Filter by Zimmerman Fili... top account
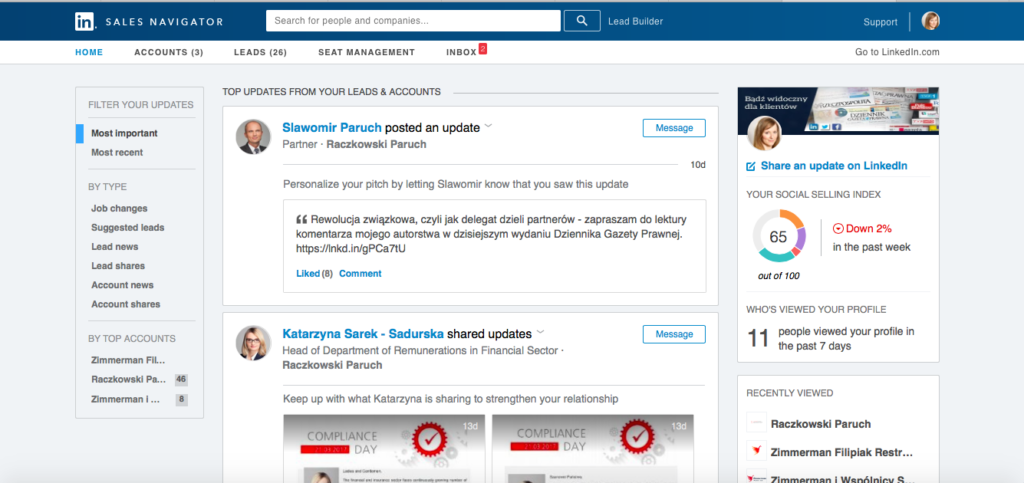The width and height of the screenshot is (1024, 483). point(129,360)
